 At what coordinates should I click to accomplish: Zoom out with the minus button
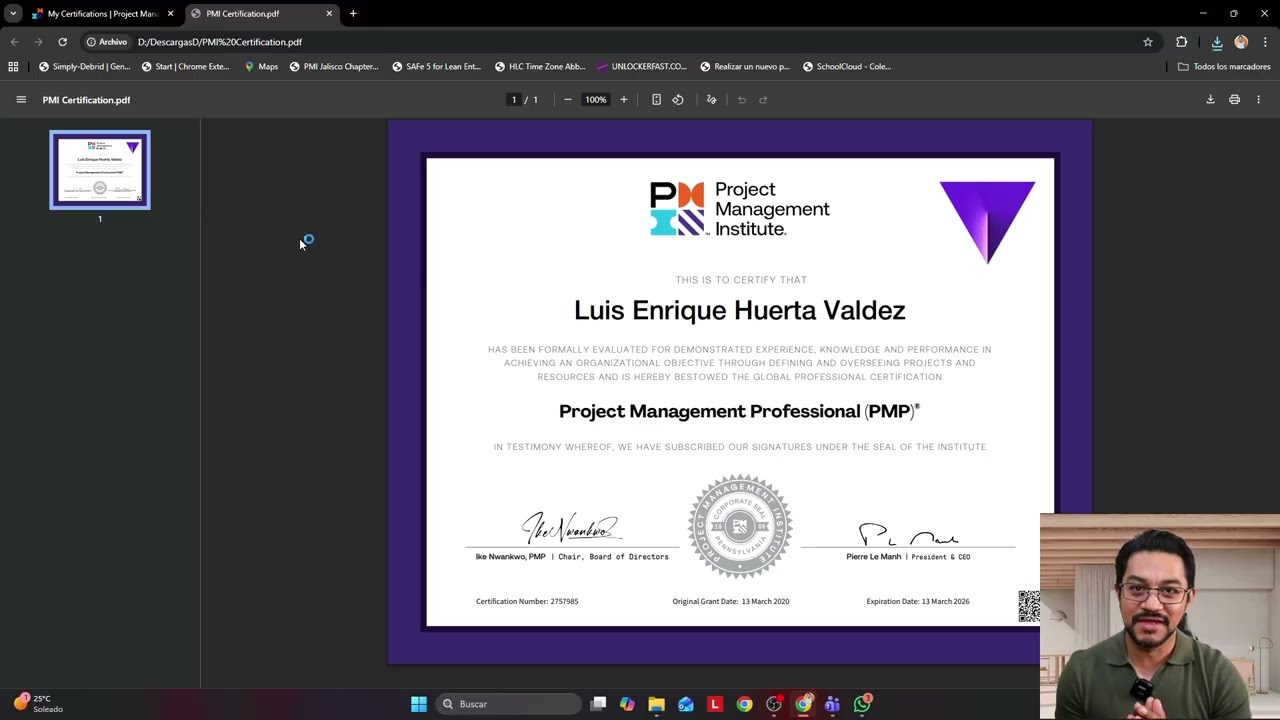(x=567, y=100)
